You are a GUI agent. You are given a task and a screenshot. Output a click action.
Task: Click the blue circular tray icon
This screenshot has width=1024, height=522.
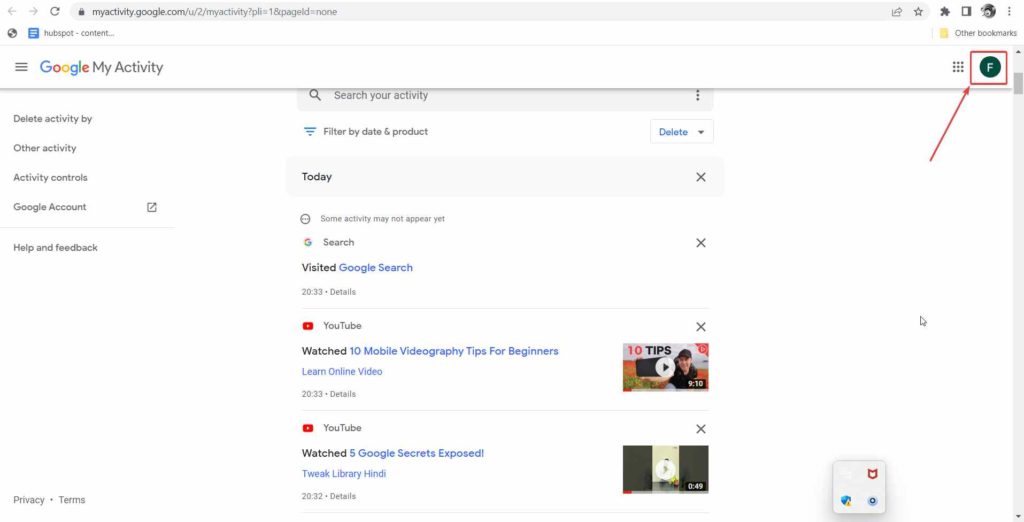tap(872, 501)
